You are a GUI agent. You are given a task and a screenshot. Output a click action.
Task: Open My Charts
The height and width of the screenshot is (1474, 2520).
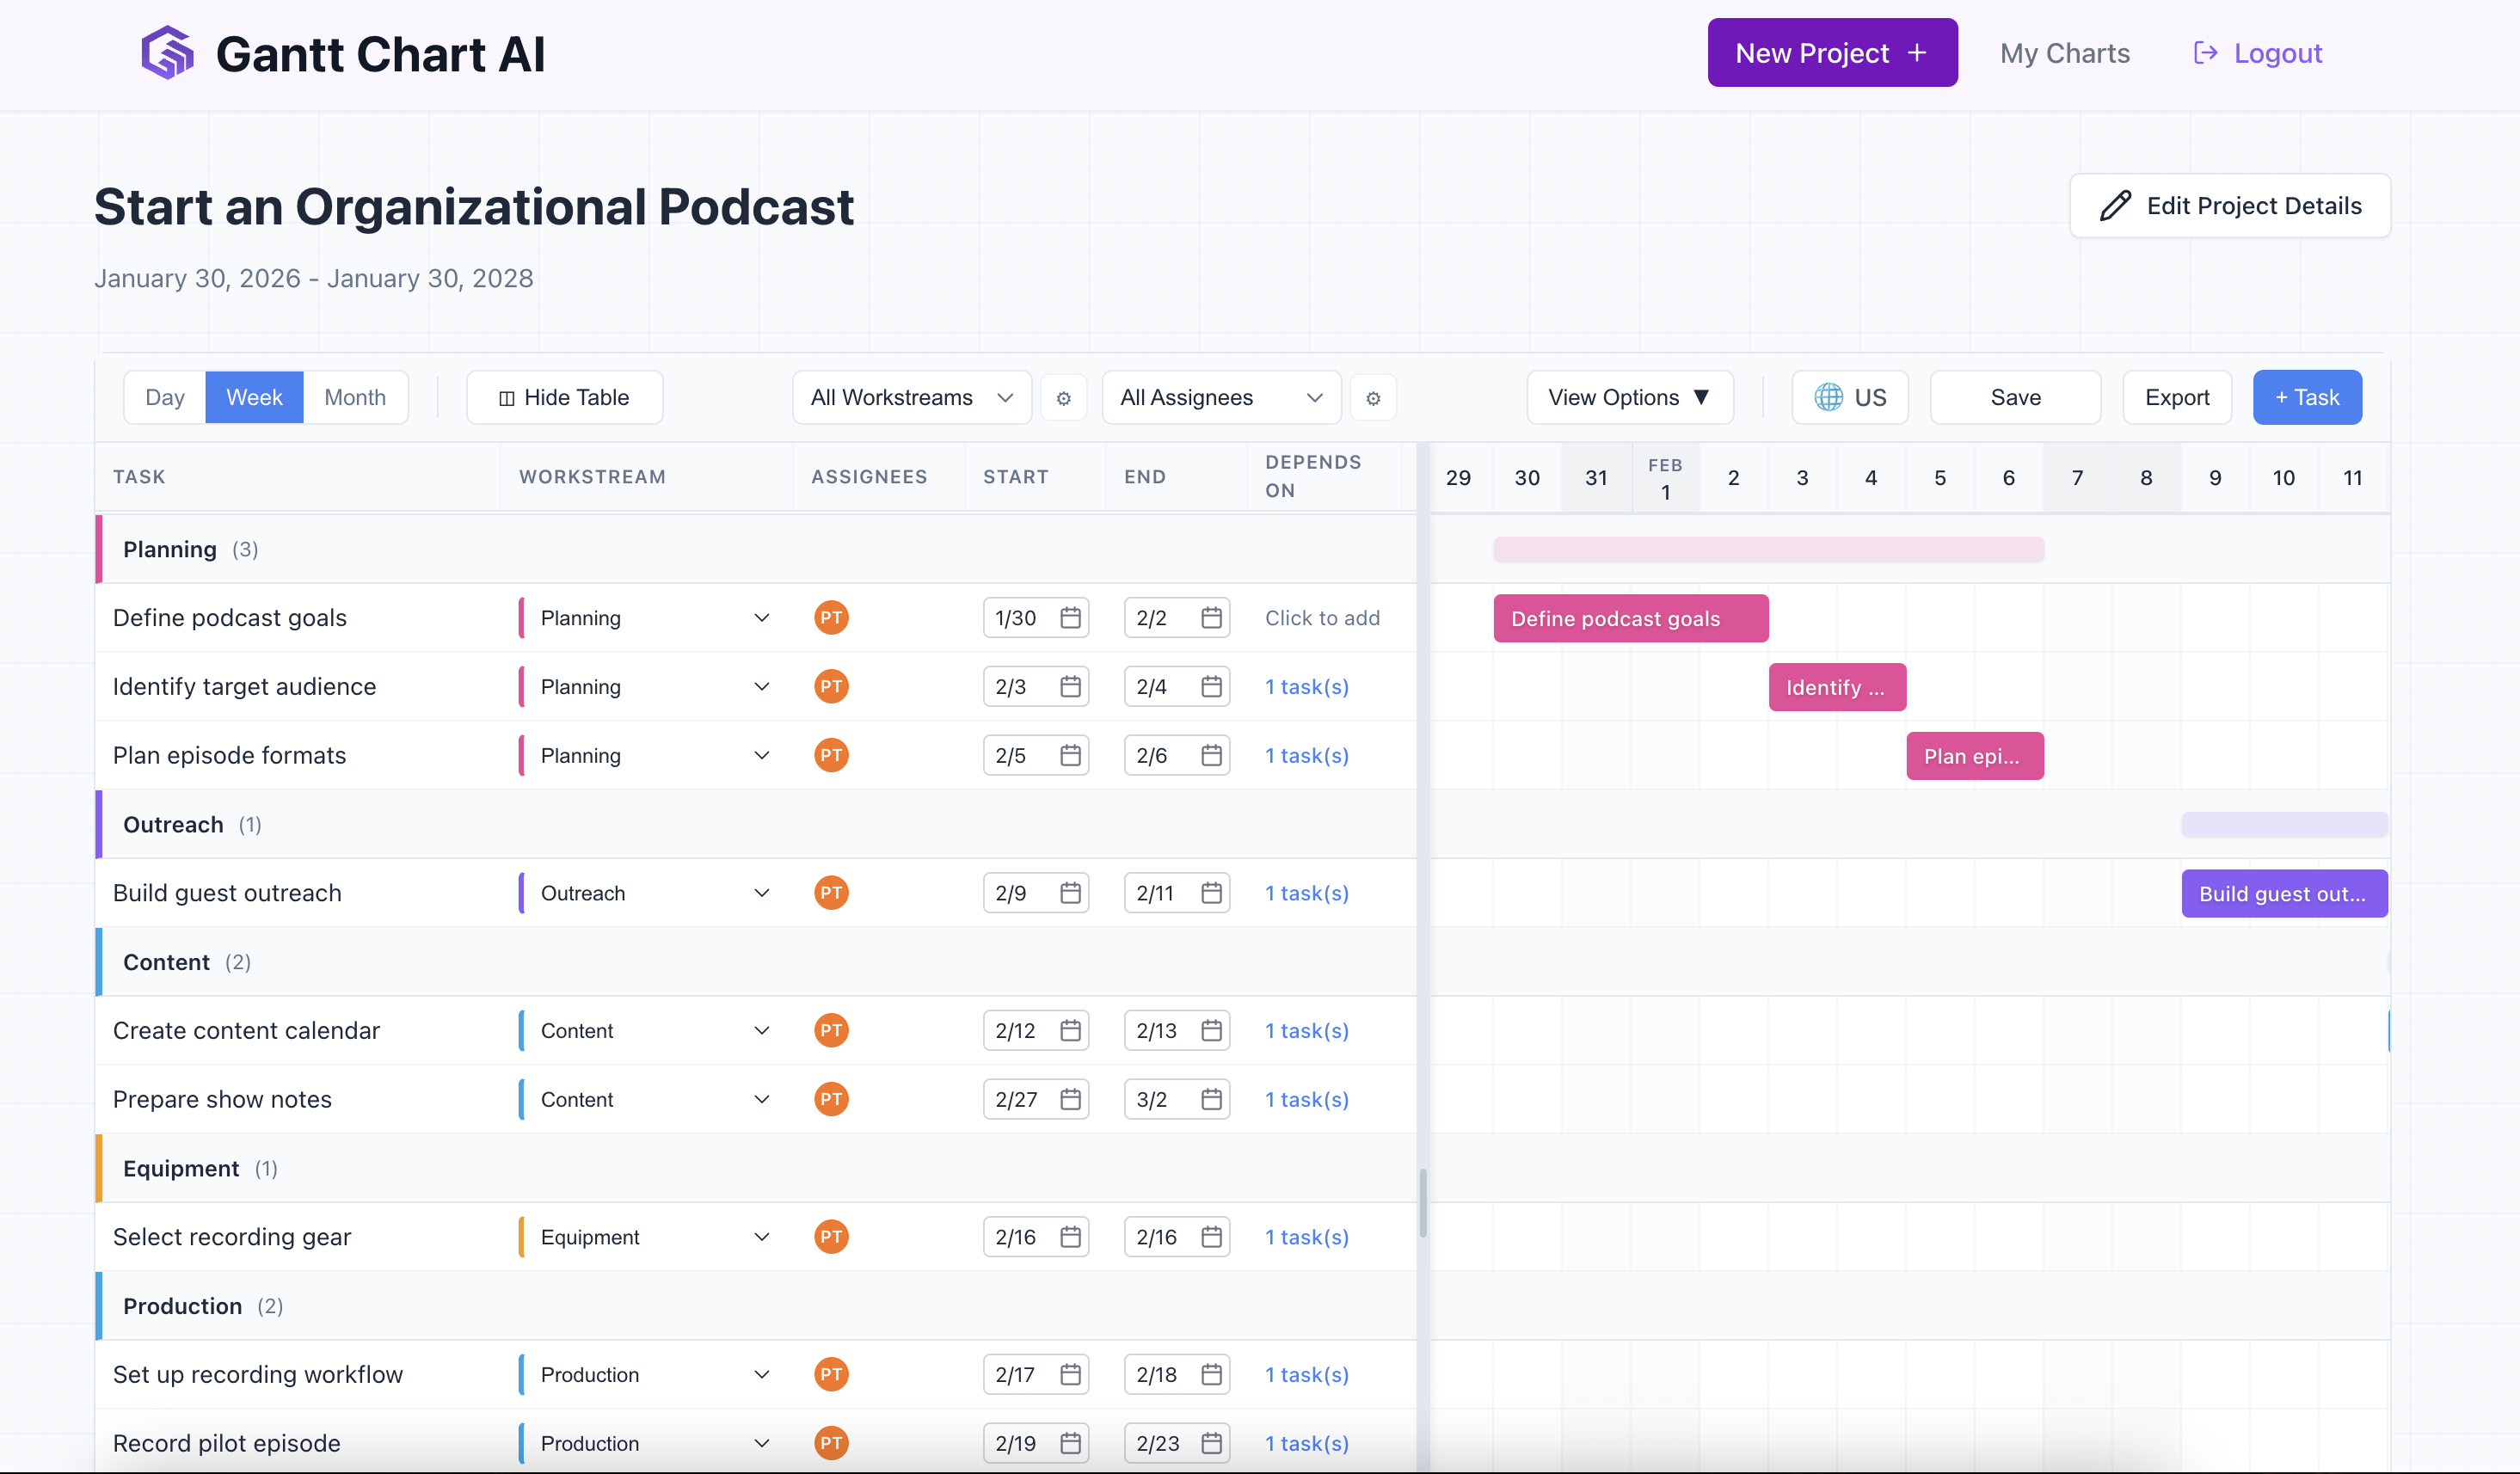[2064, 52]
